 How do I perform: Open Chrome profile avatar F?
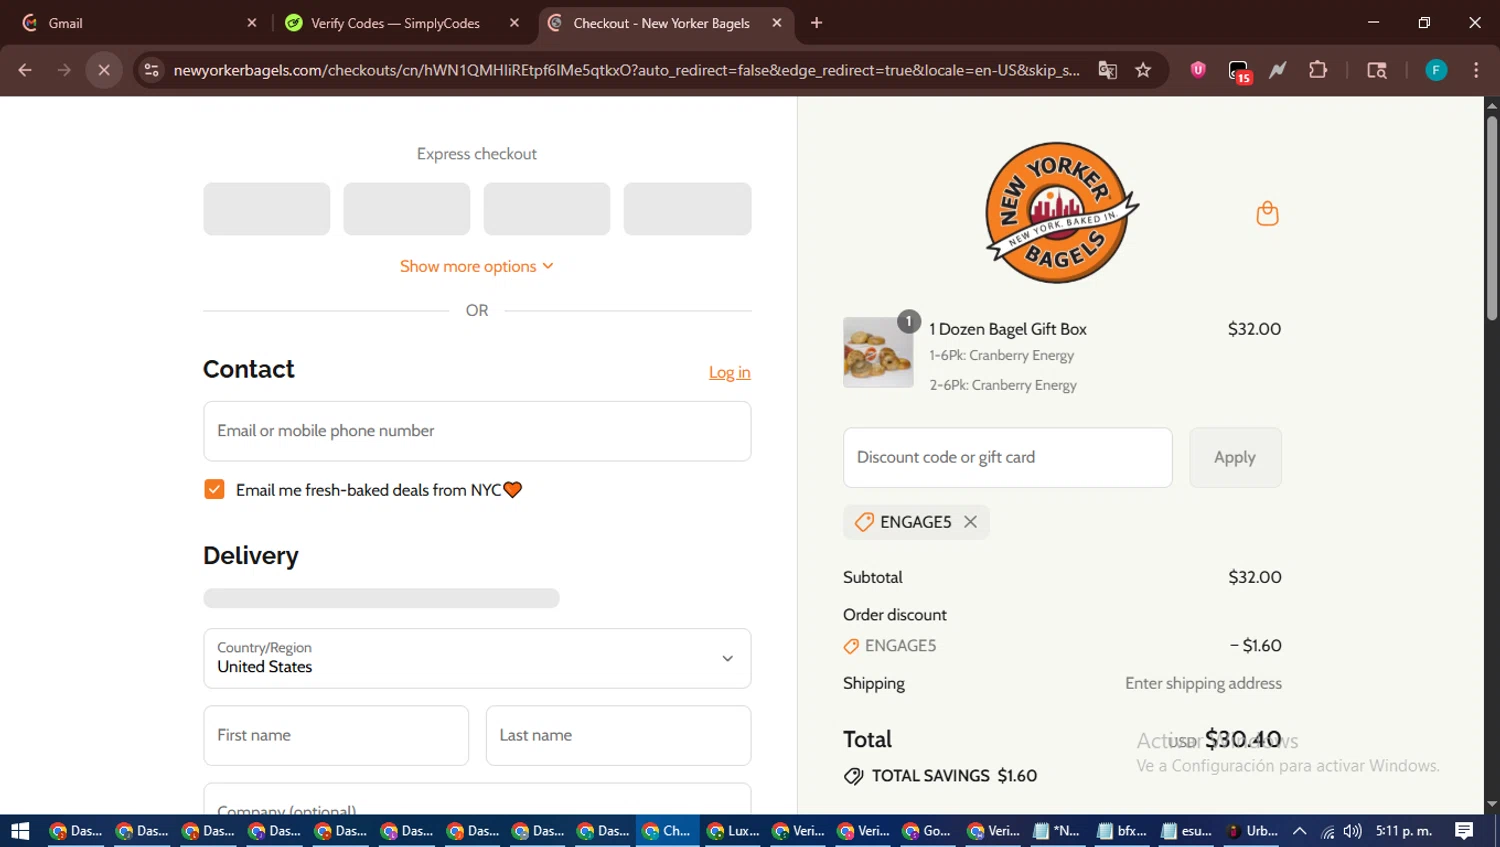1436,70
